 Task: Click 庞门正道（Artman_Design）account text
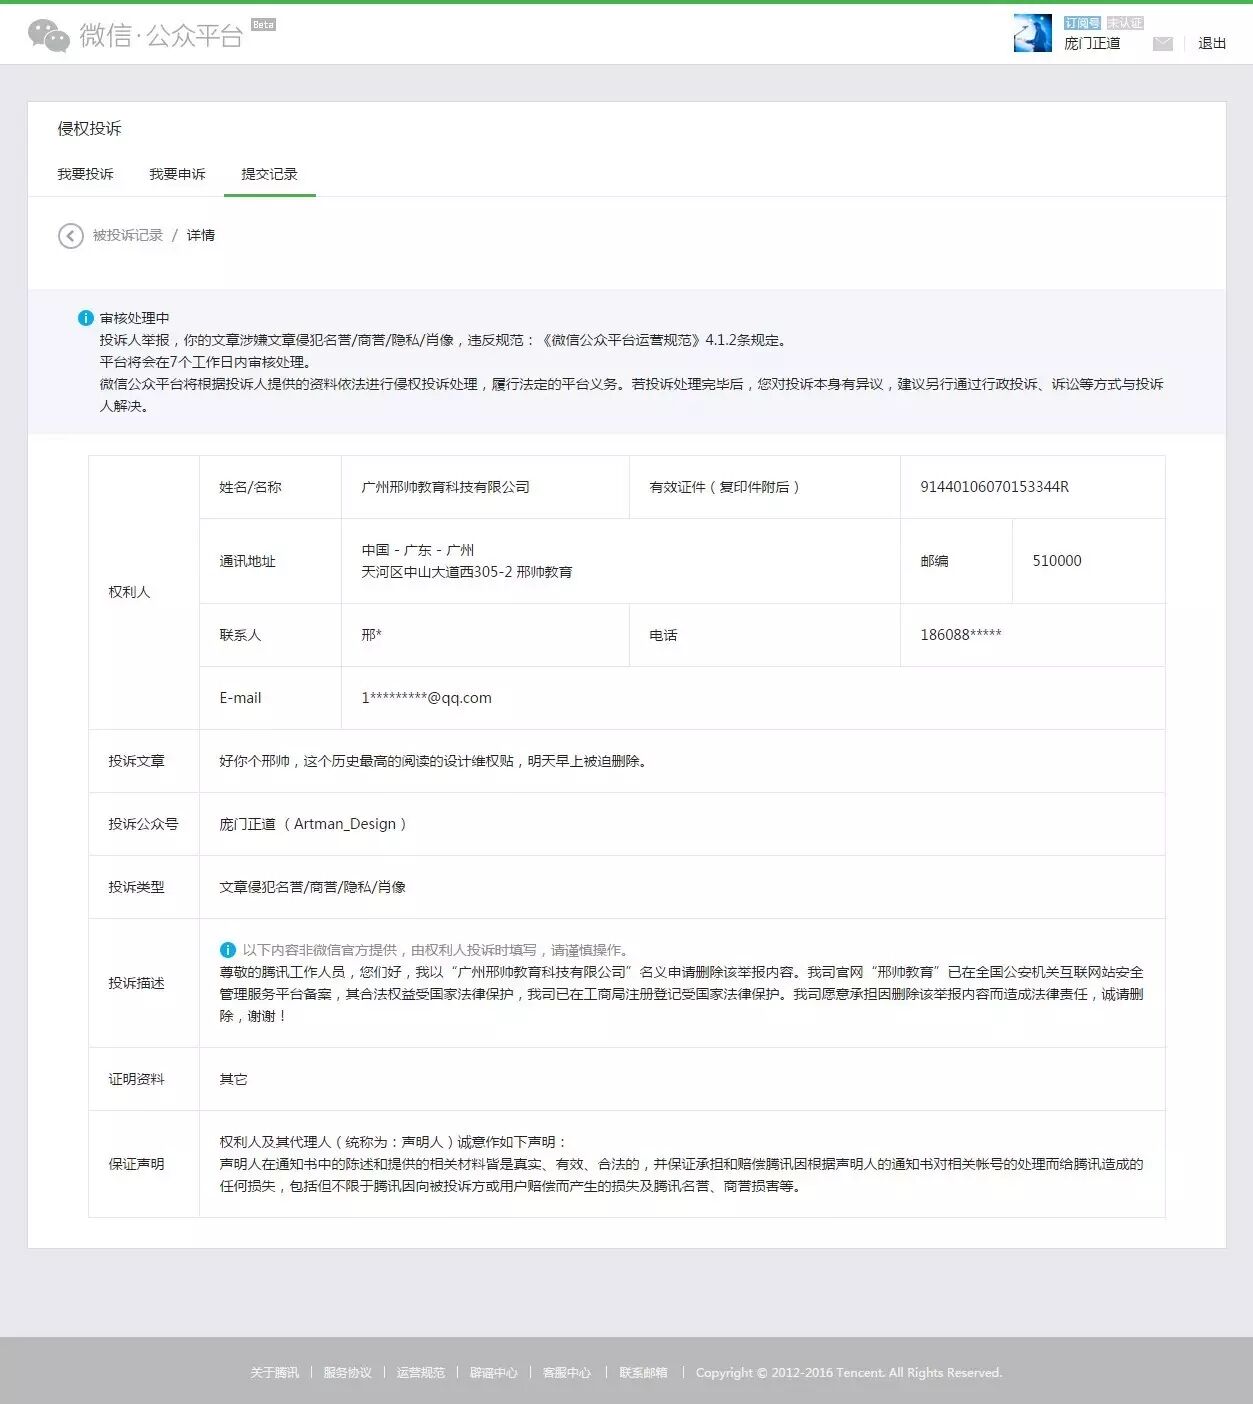coord(314,824)
